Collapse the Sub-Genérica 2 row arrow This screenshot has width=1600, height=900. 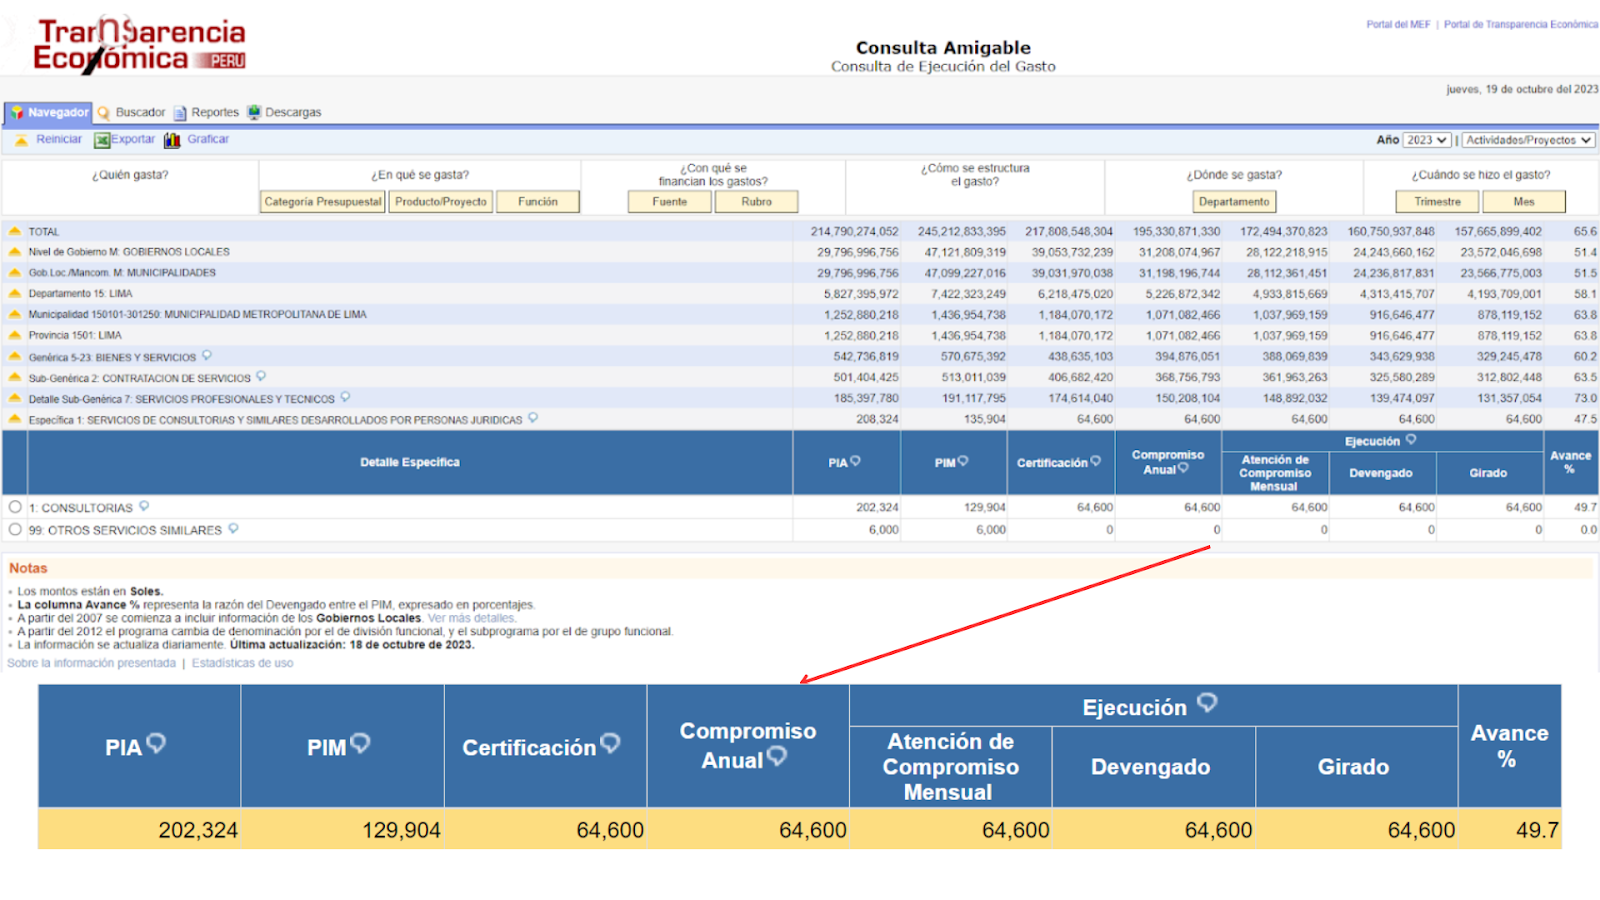[15, 377]
